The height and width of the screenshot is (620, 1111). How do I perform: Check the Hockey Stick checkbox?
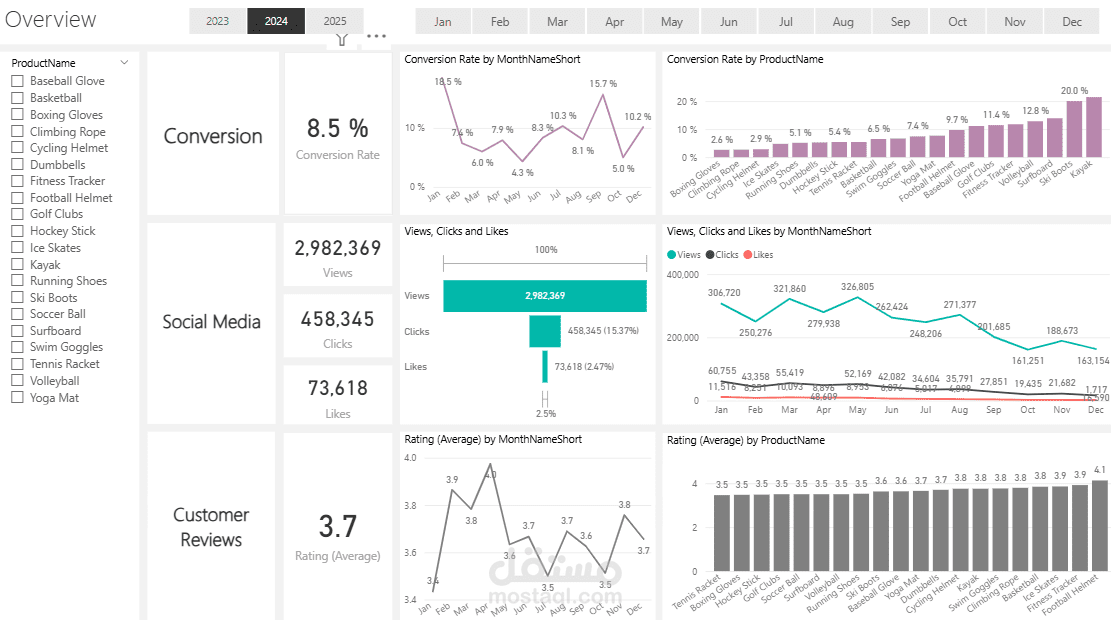pyautogui.click(x=18, y=230)
